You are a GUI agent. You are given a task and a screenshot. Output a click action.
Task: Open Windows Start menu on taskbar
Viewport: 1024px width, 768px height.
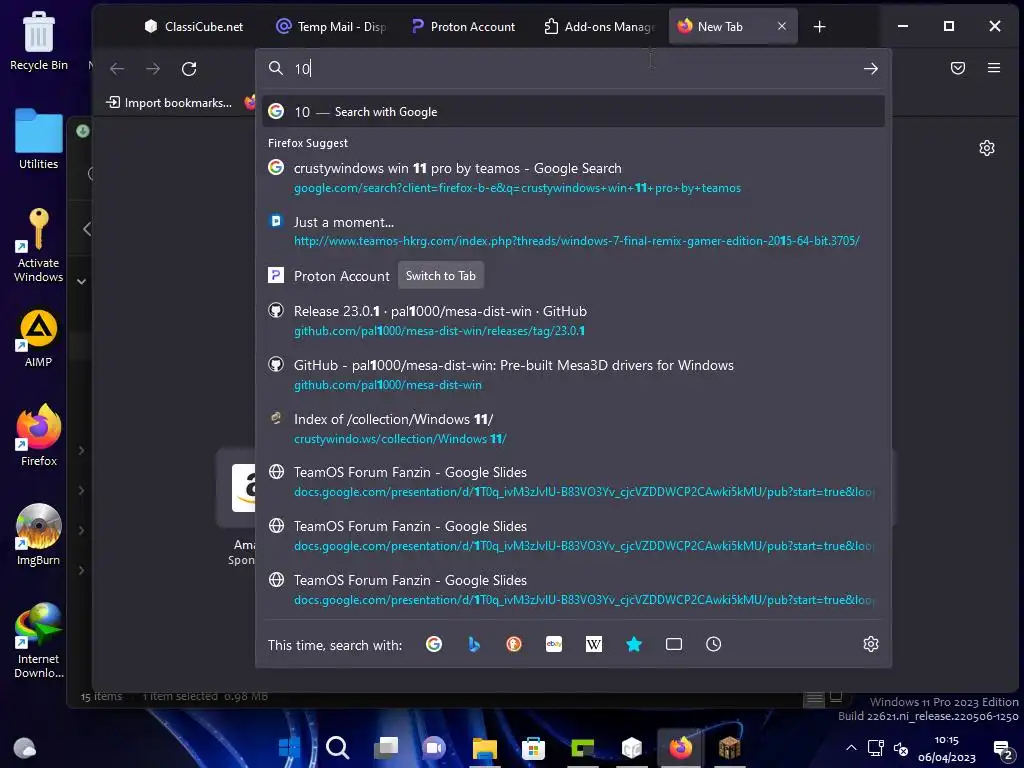(x=289, y=747)
